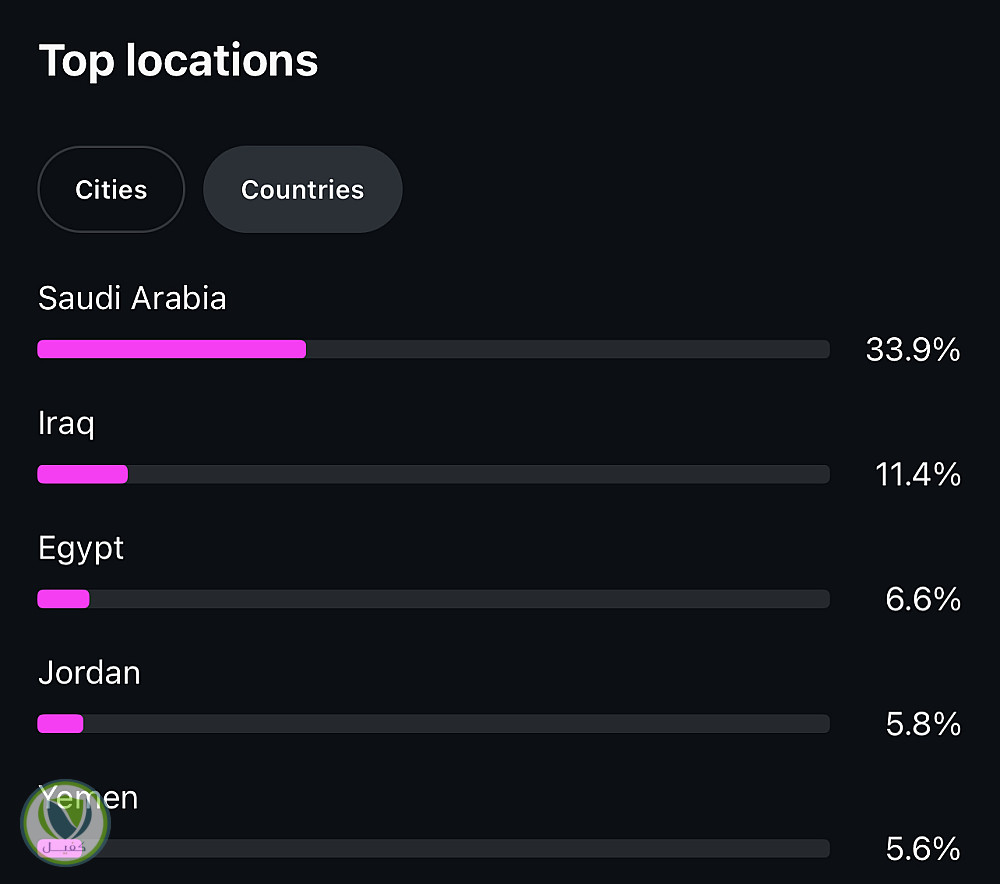Click the 33.9% value
The width and height of the screenshot is (1000, 884).
point(913,350)
